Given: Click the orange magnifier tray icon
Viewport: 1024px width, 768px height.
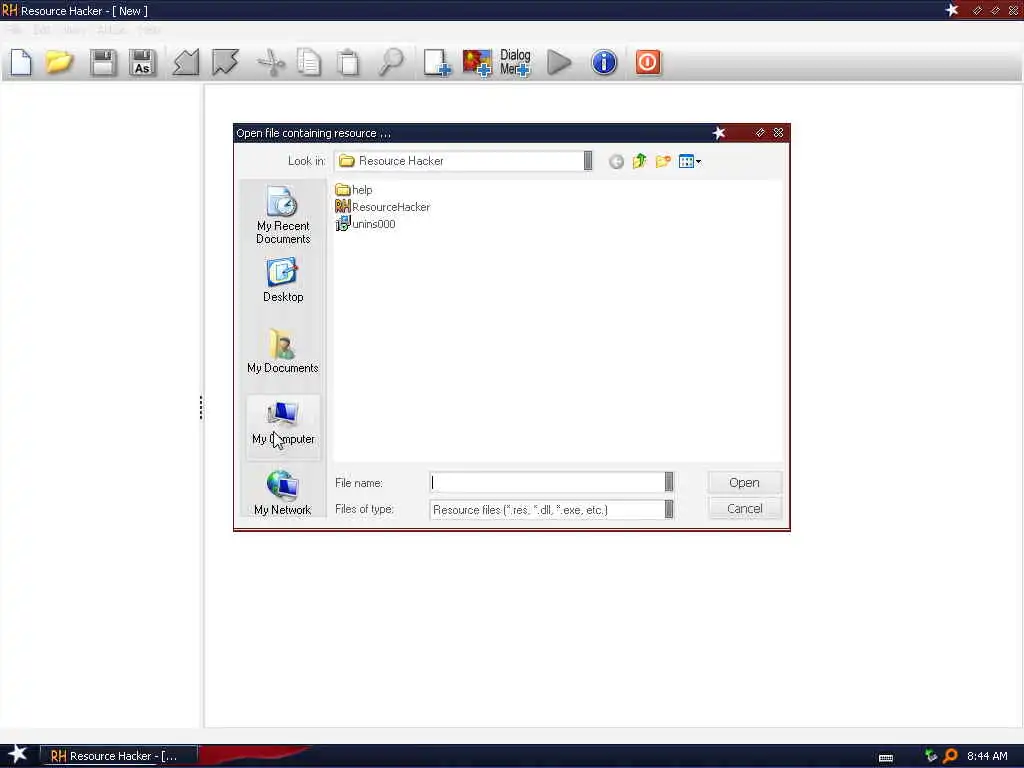Looking at the screenshot, I should coord(950,756).
